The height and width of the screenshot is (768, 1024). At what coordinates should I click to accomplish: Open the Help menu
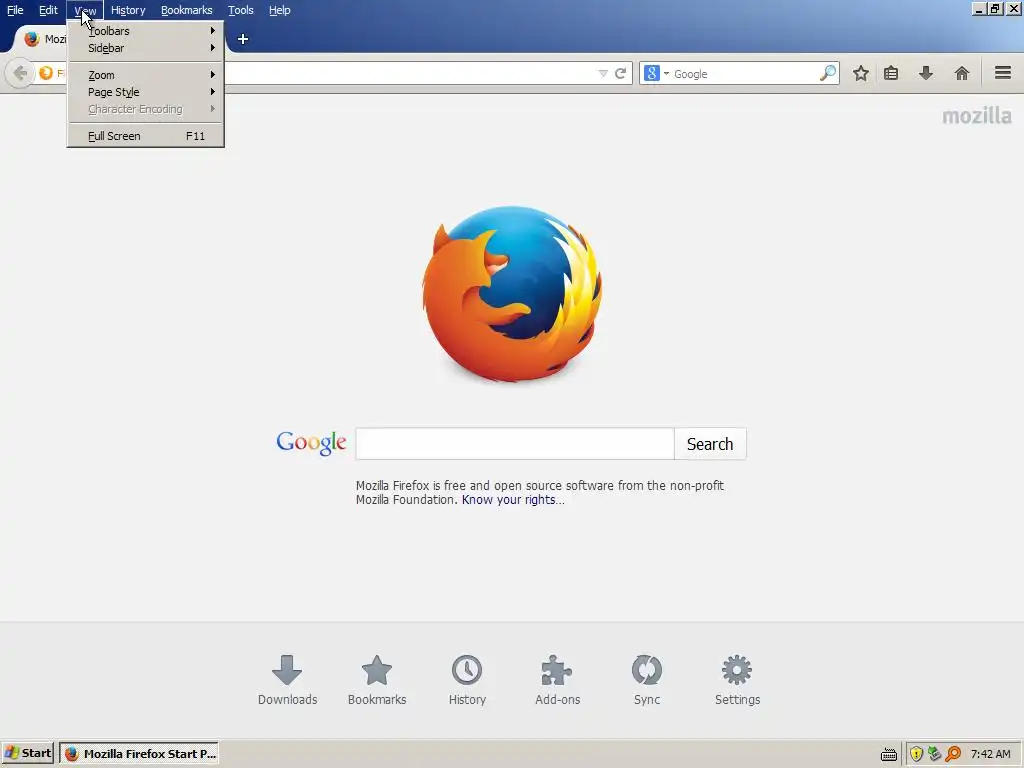click(280, 10)
